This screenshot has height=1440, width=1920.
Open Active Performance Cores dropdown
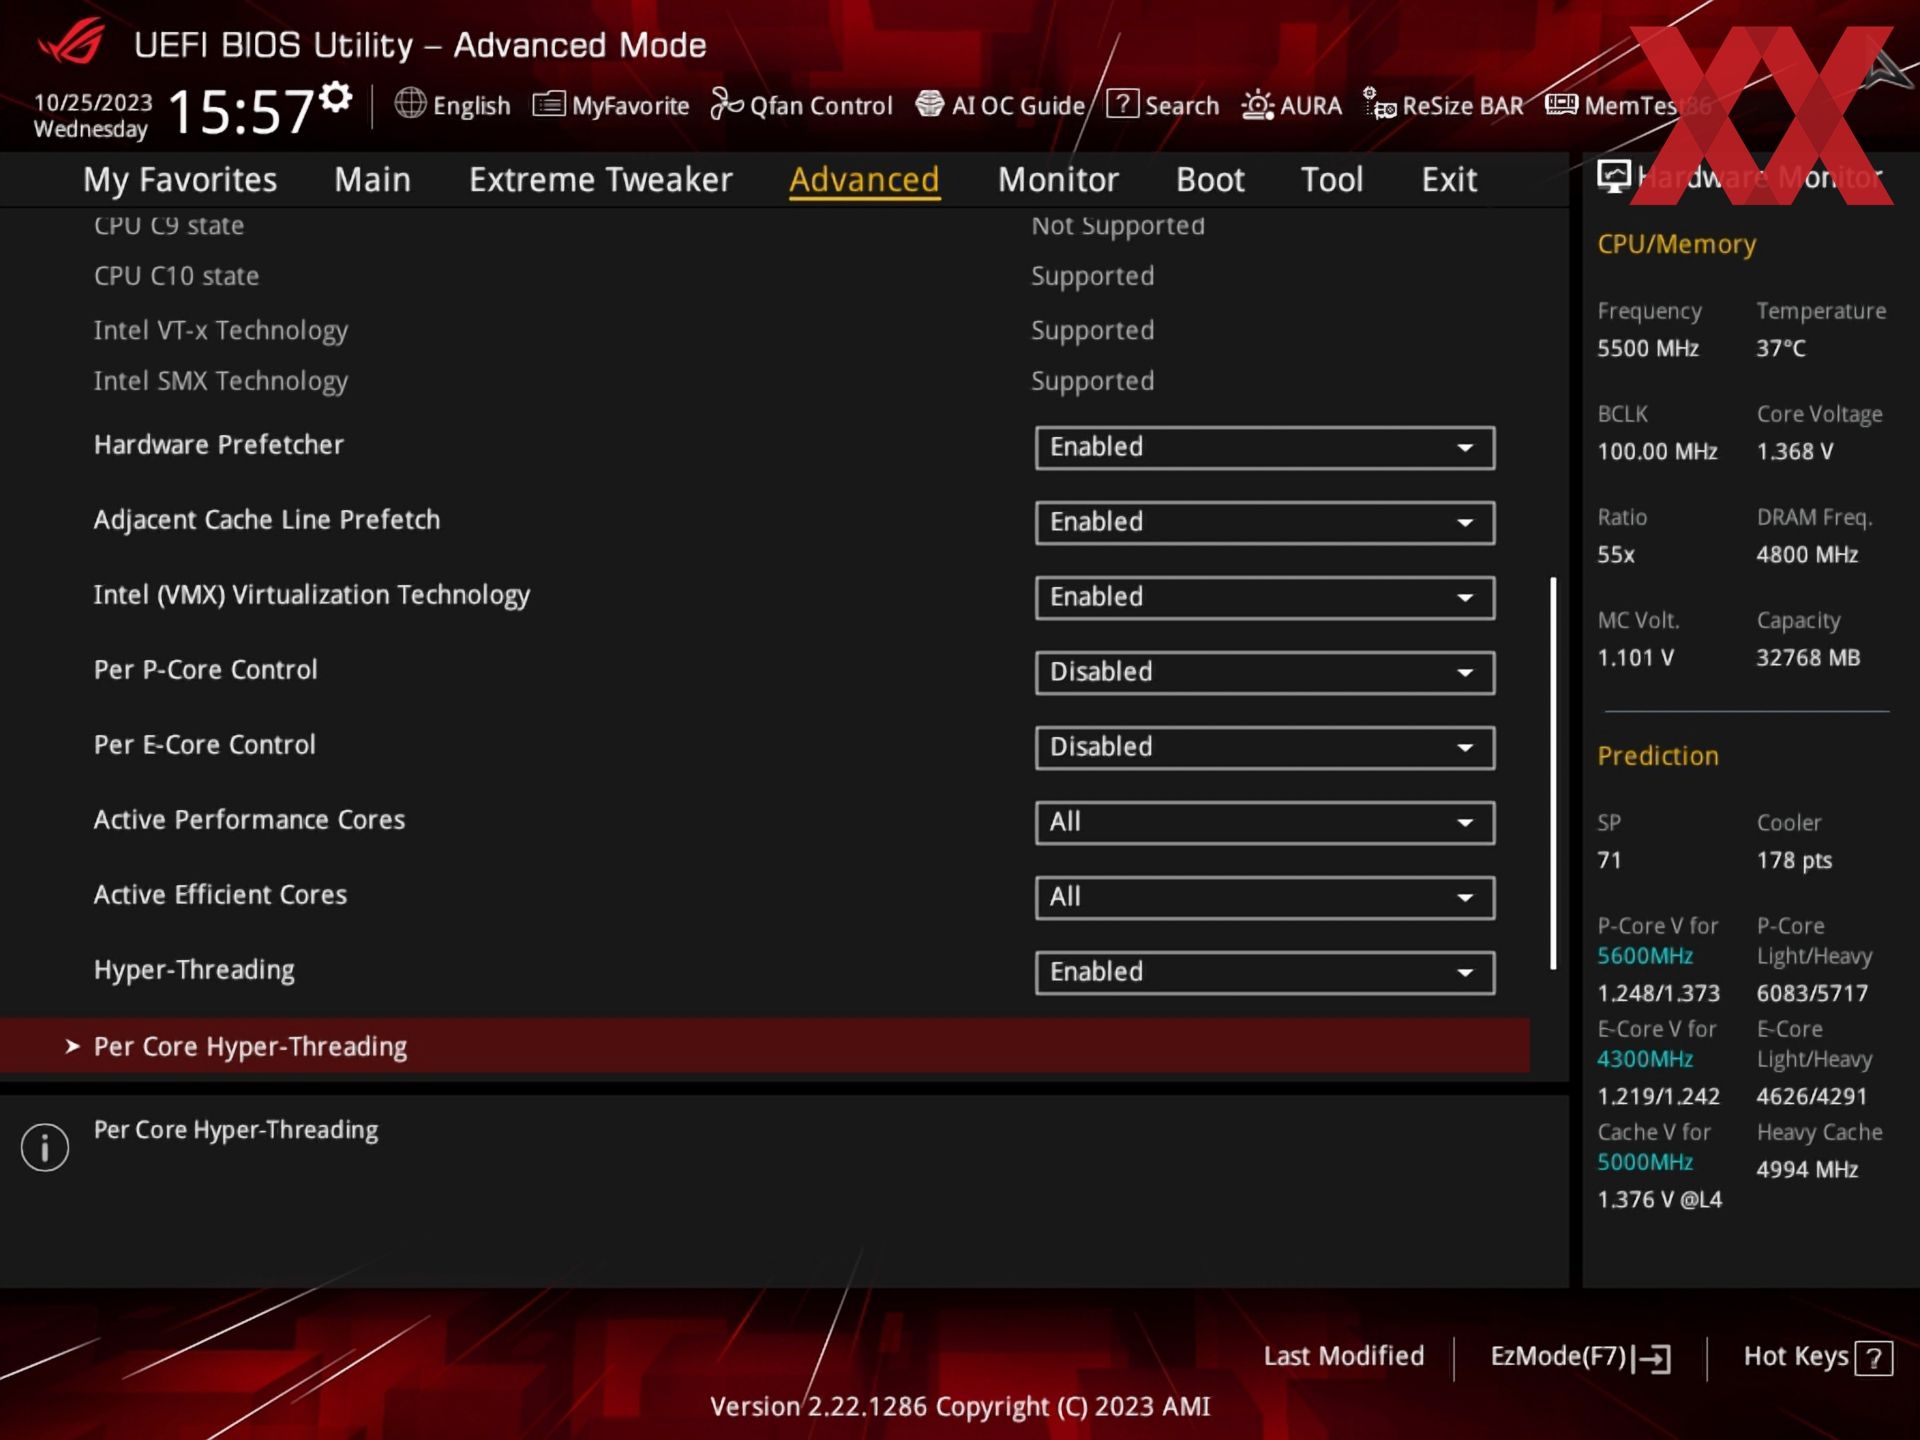pos(1265,822)
